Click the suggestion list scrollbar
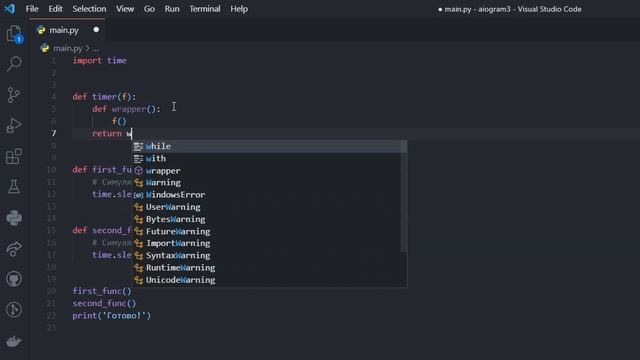The image size is (640, 360). (x=404, y=196)
